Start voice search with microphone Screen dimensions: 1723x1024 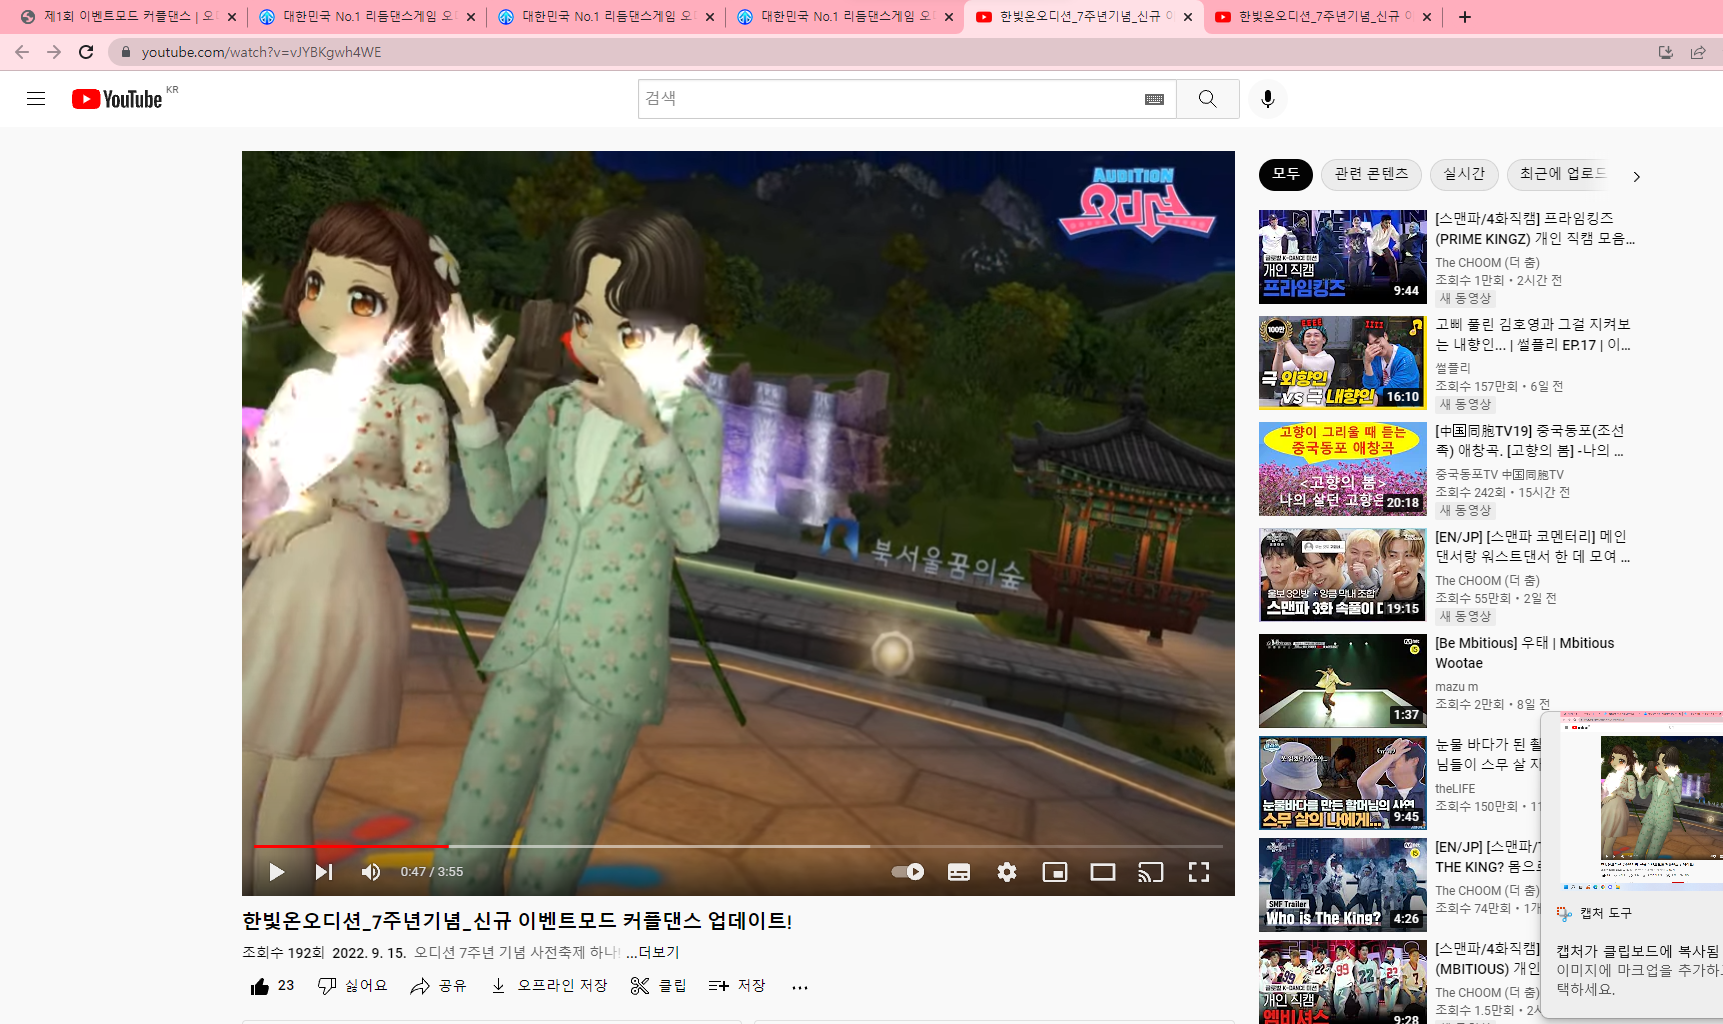(1267, 99)
